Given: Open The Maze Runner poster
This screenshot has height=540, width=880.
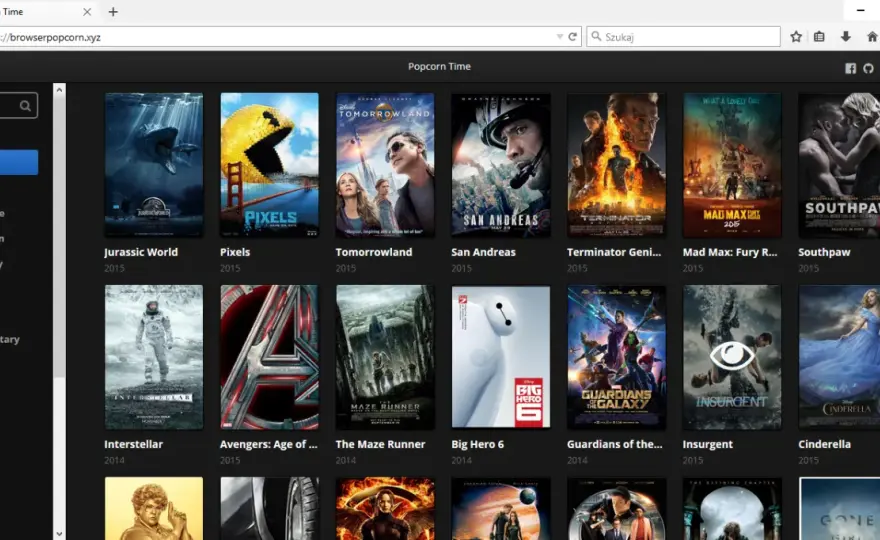Looking at the screenshot, I should pyautogui.click(x=385, y=357).
